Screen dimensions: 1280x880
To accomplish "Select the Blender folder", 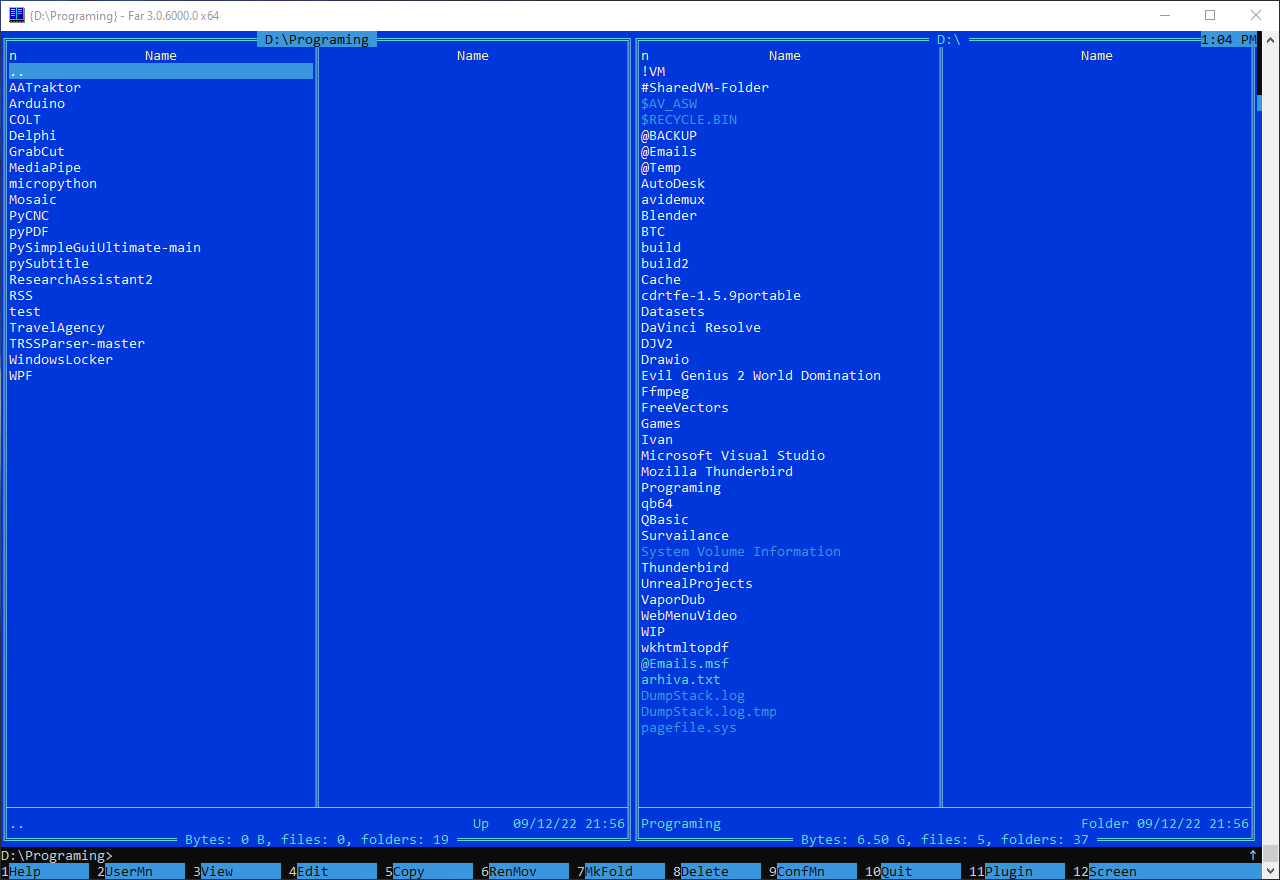I will (669, 215).
